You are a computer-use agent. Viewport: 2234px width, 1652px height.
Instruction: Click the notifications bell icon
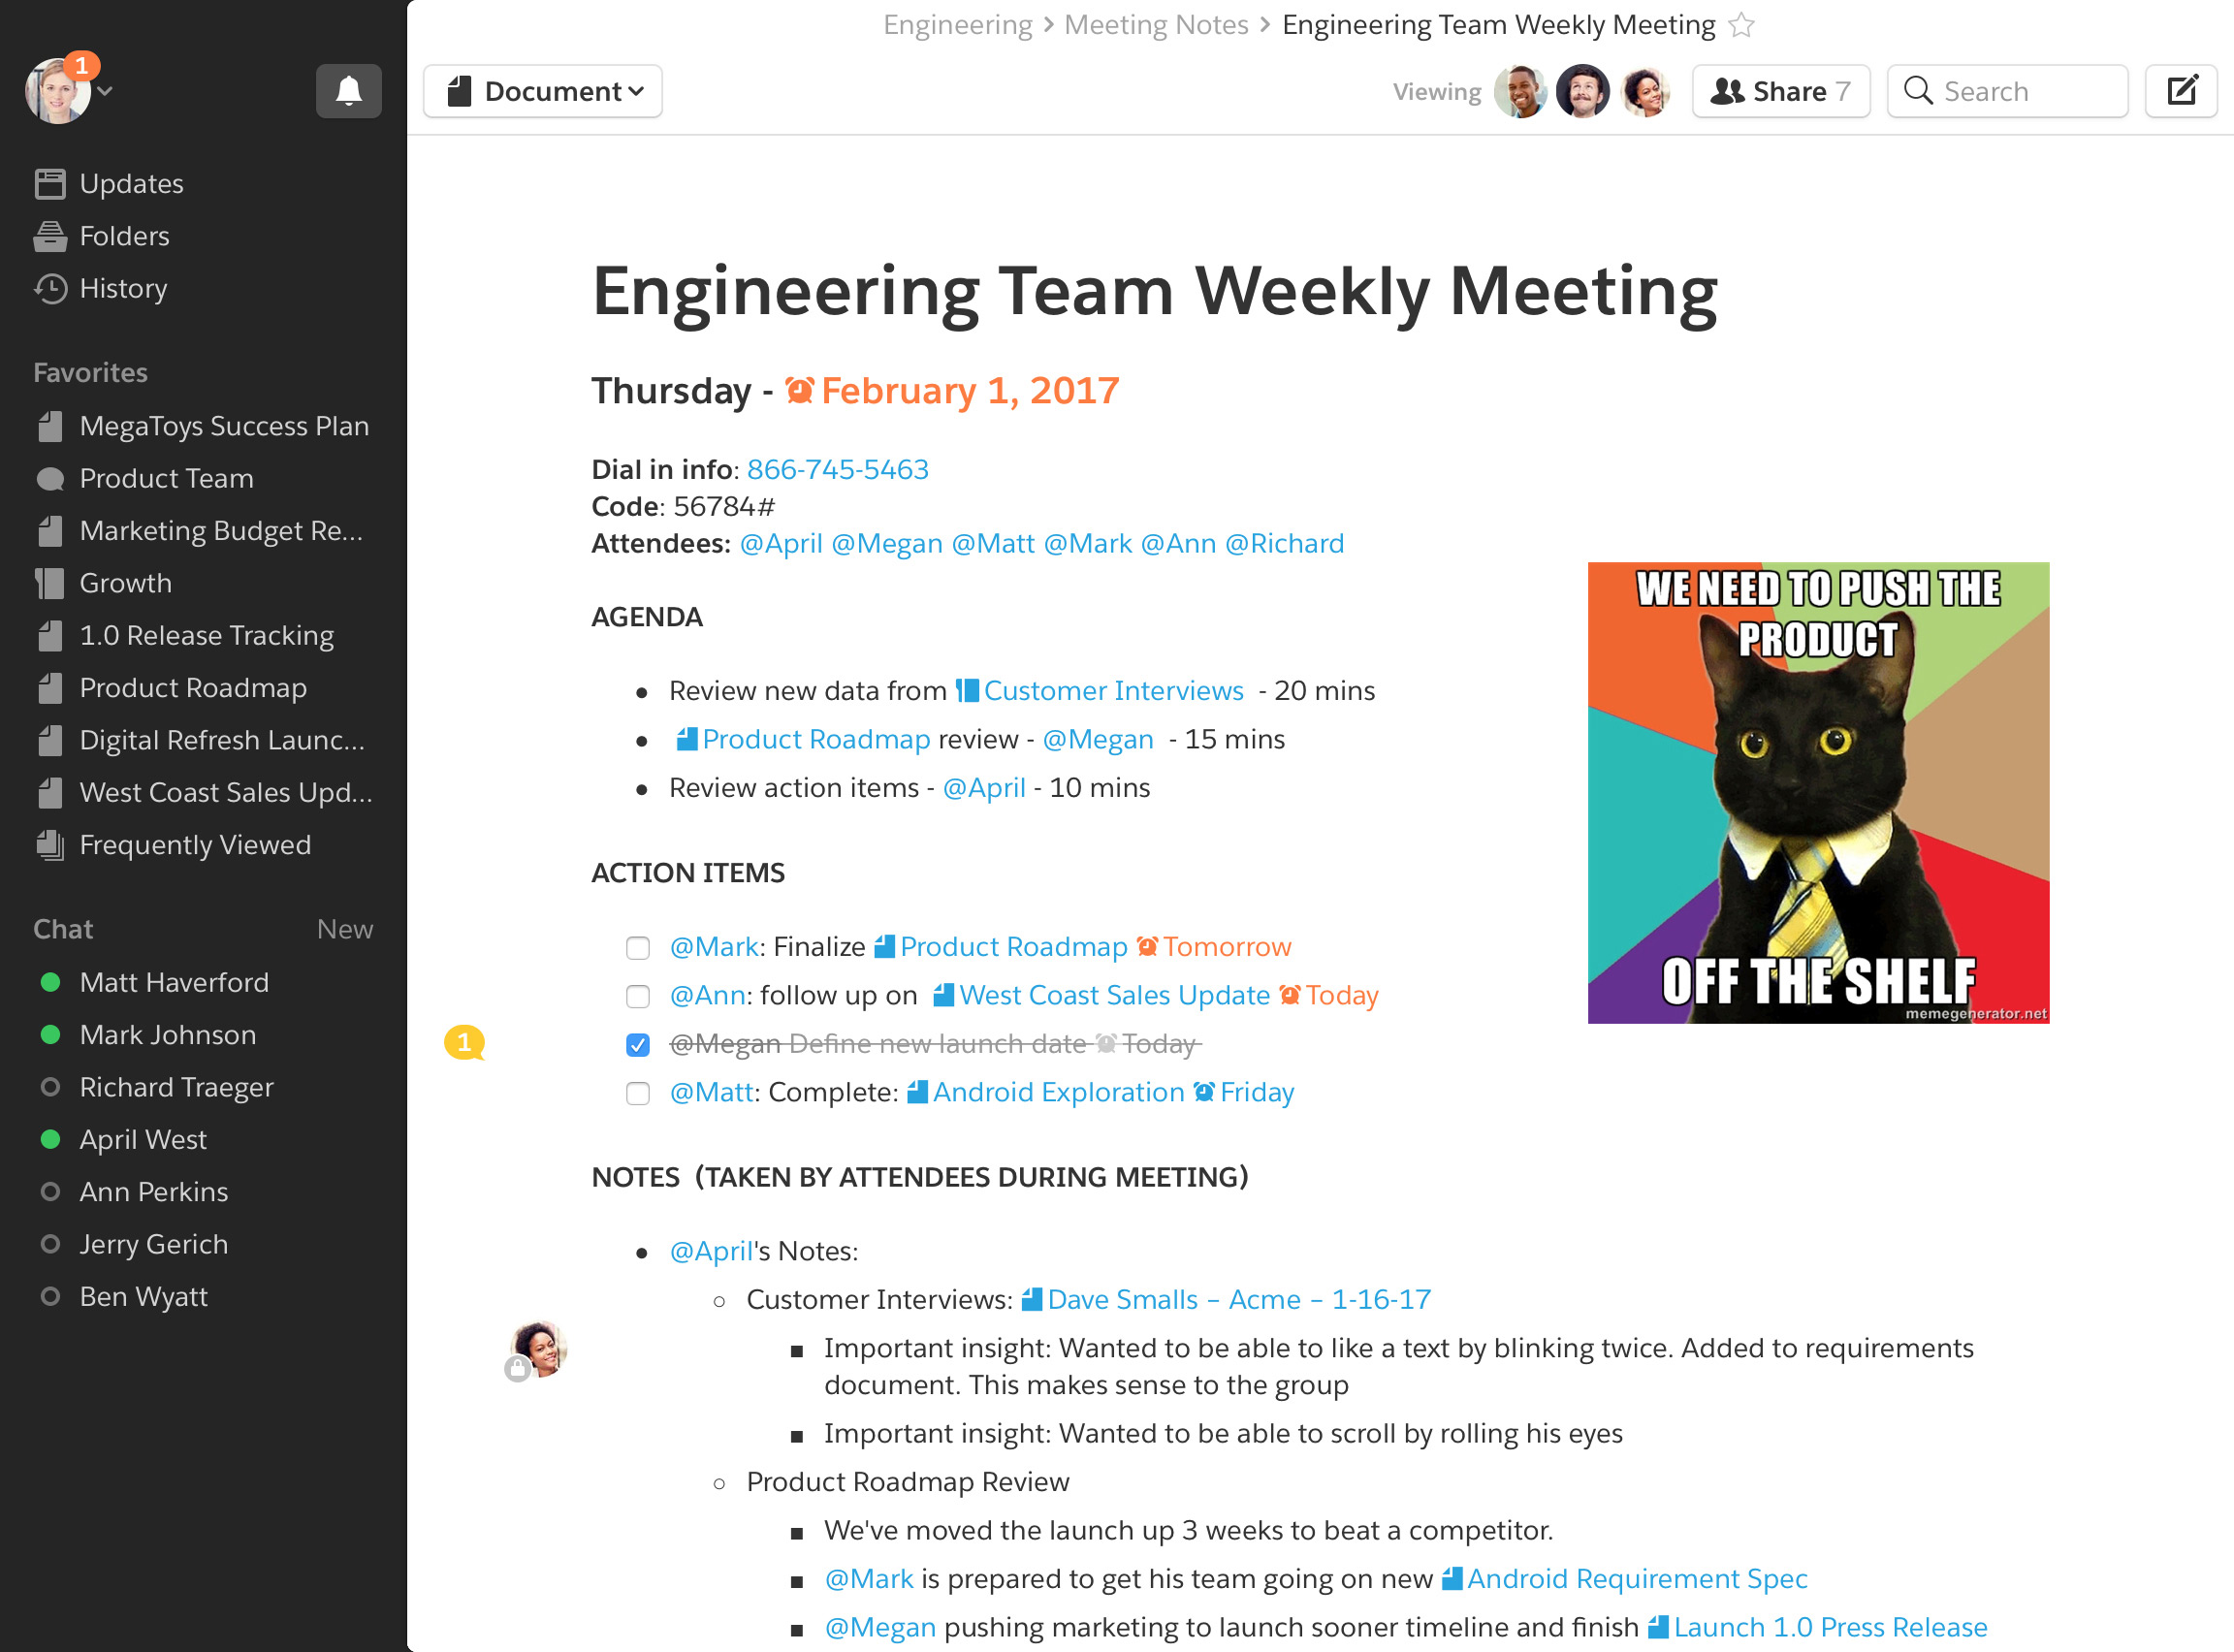[x=348, y=91]
